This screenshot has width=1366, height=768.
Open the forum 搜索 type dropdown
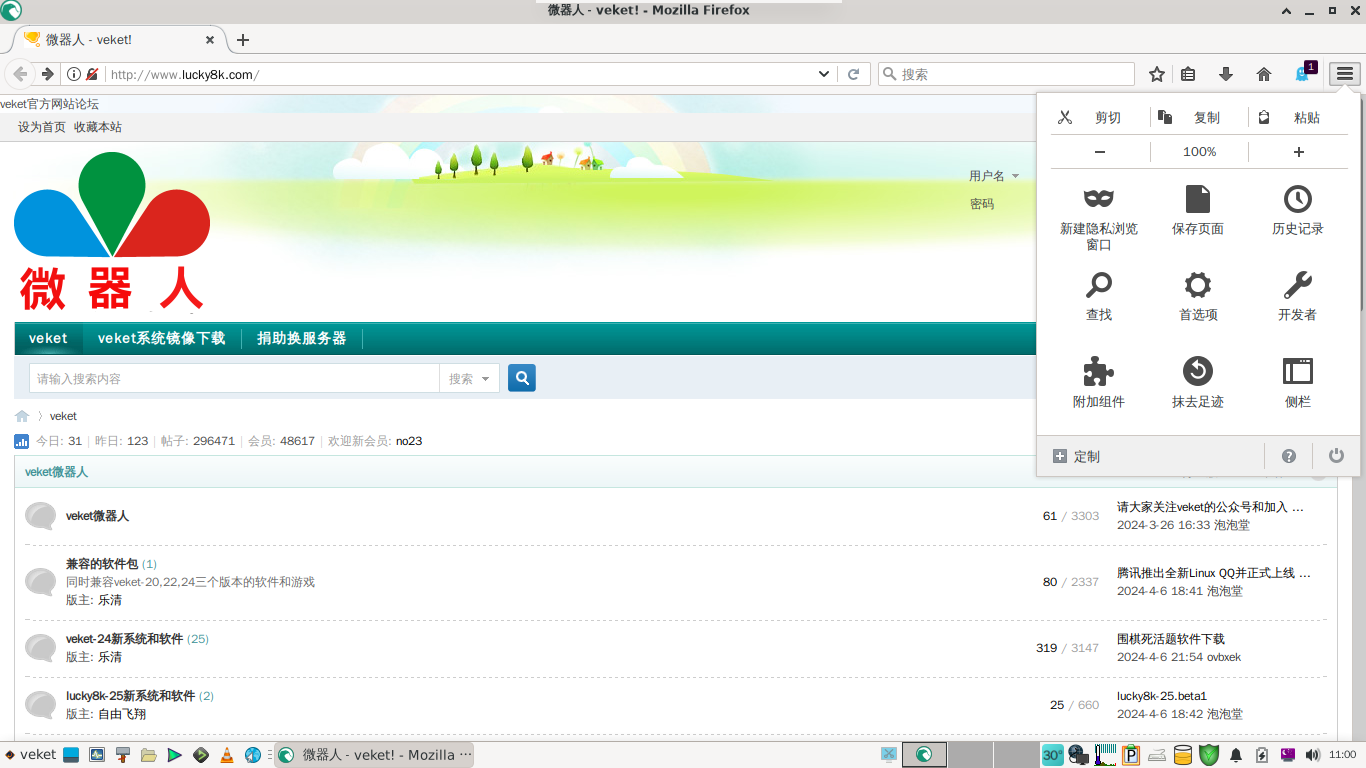(470, 378)
